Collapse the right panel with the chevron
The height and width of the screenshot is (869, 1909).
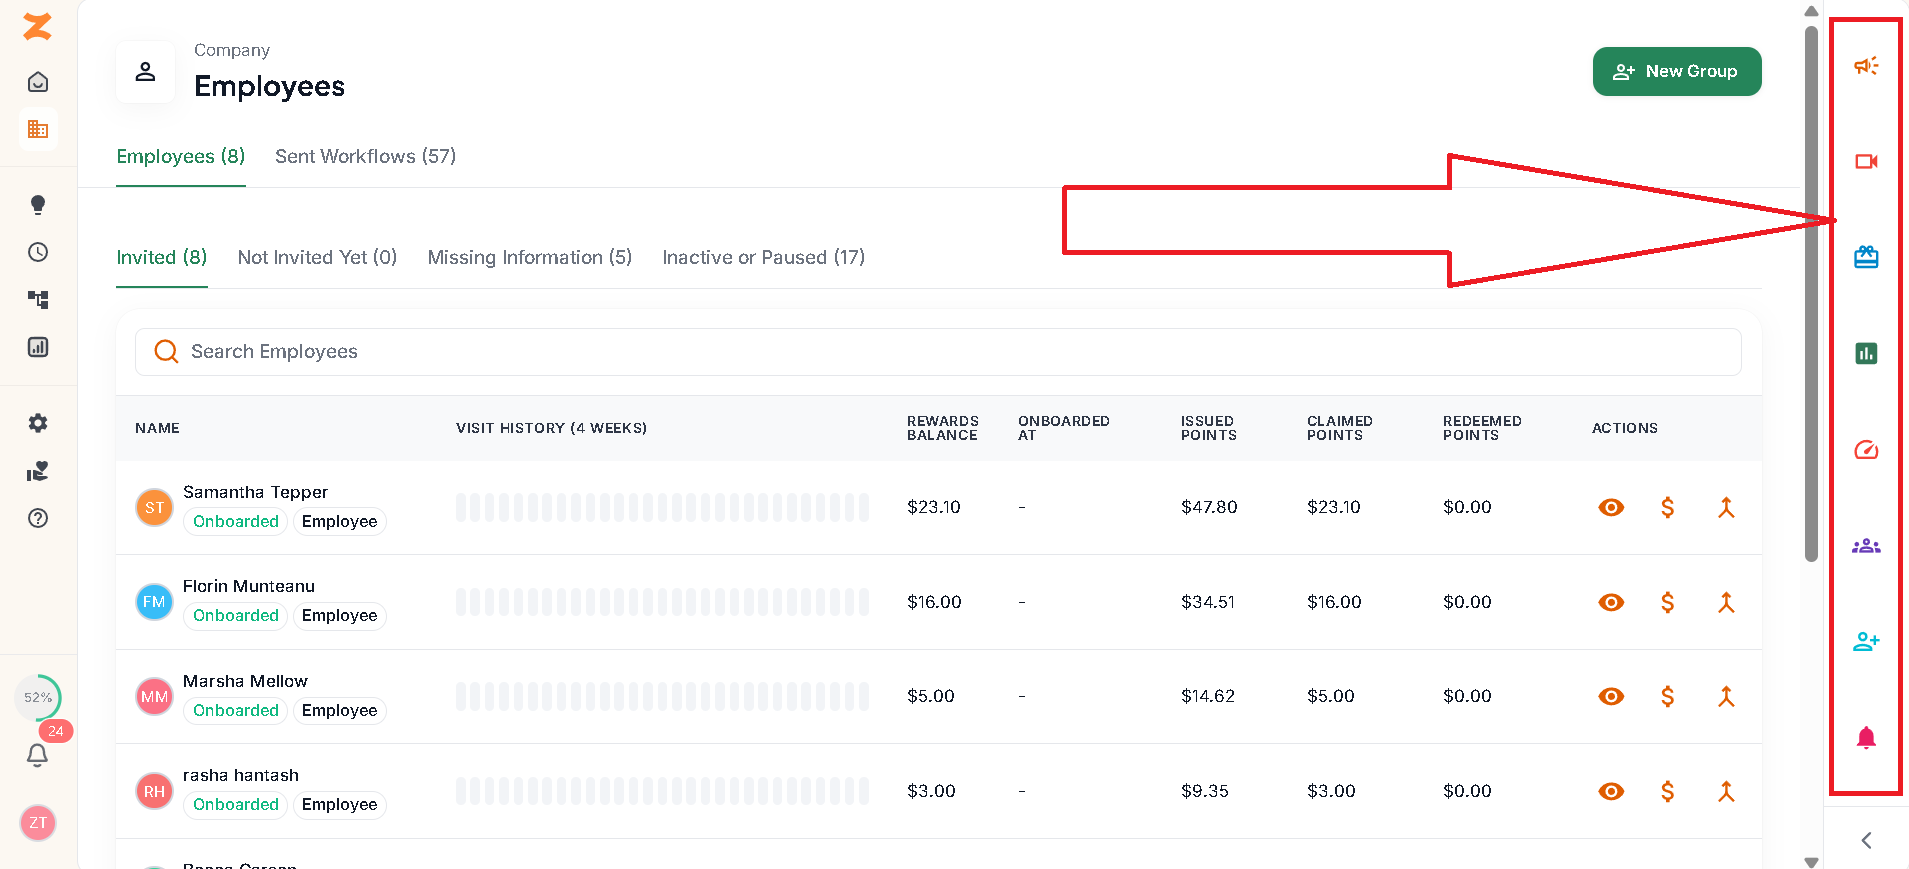(x=1866, y=840)
